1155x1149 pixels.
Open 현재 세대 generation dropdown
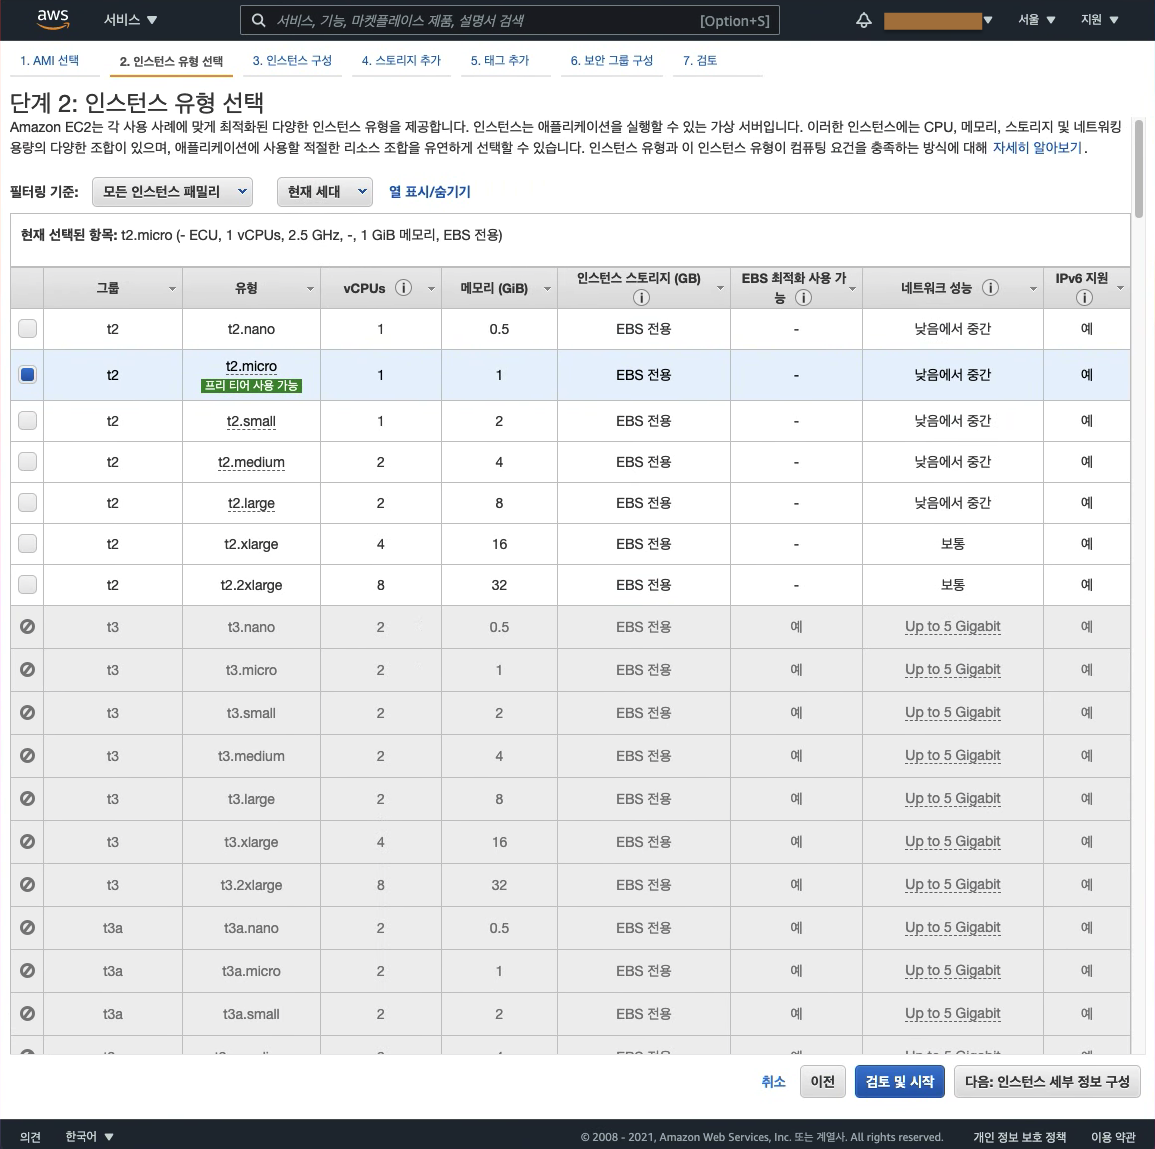(325, 192)
